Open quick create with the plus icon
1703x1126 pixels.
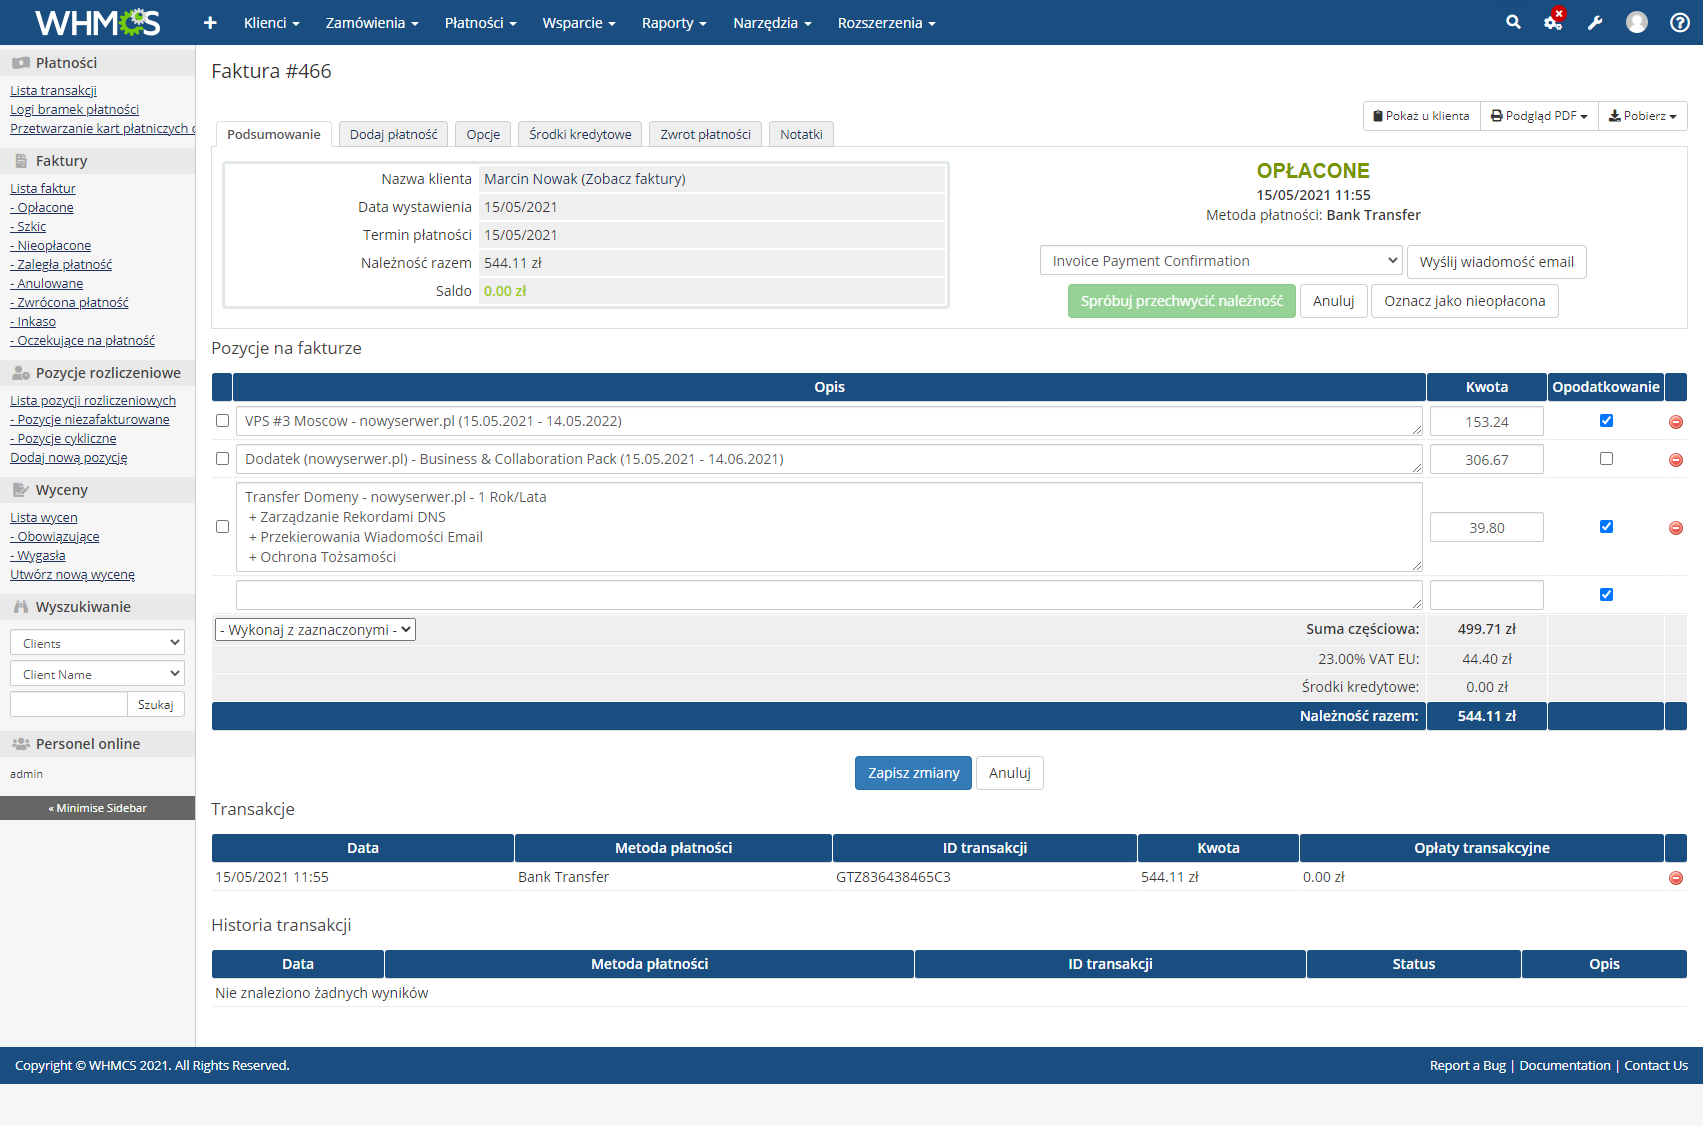pos(210,22)
